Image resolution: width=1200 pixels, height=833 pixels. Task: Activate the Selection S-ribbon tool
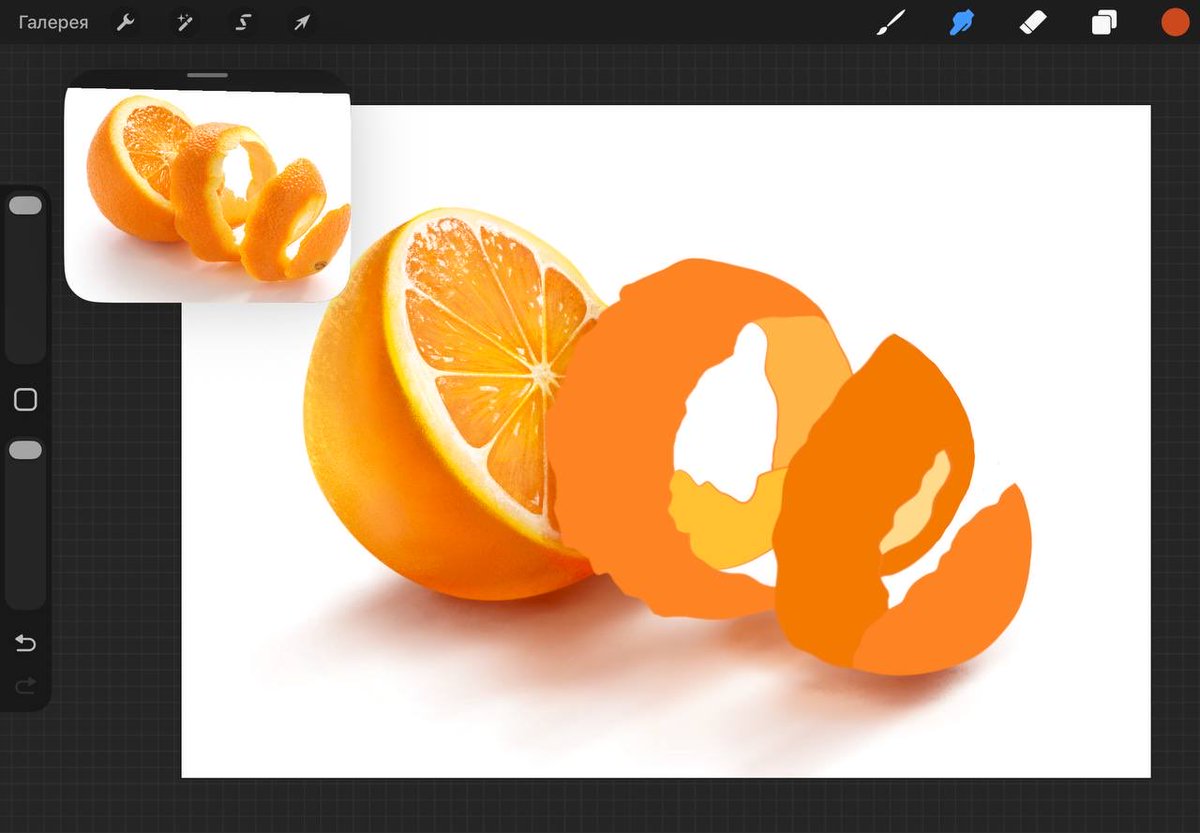(x=243, y=22)
